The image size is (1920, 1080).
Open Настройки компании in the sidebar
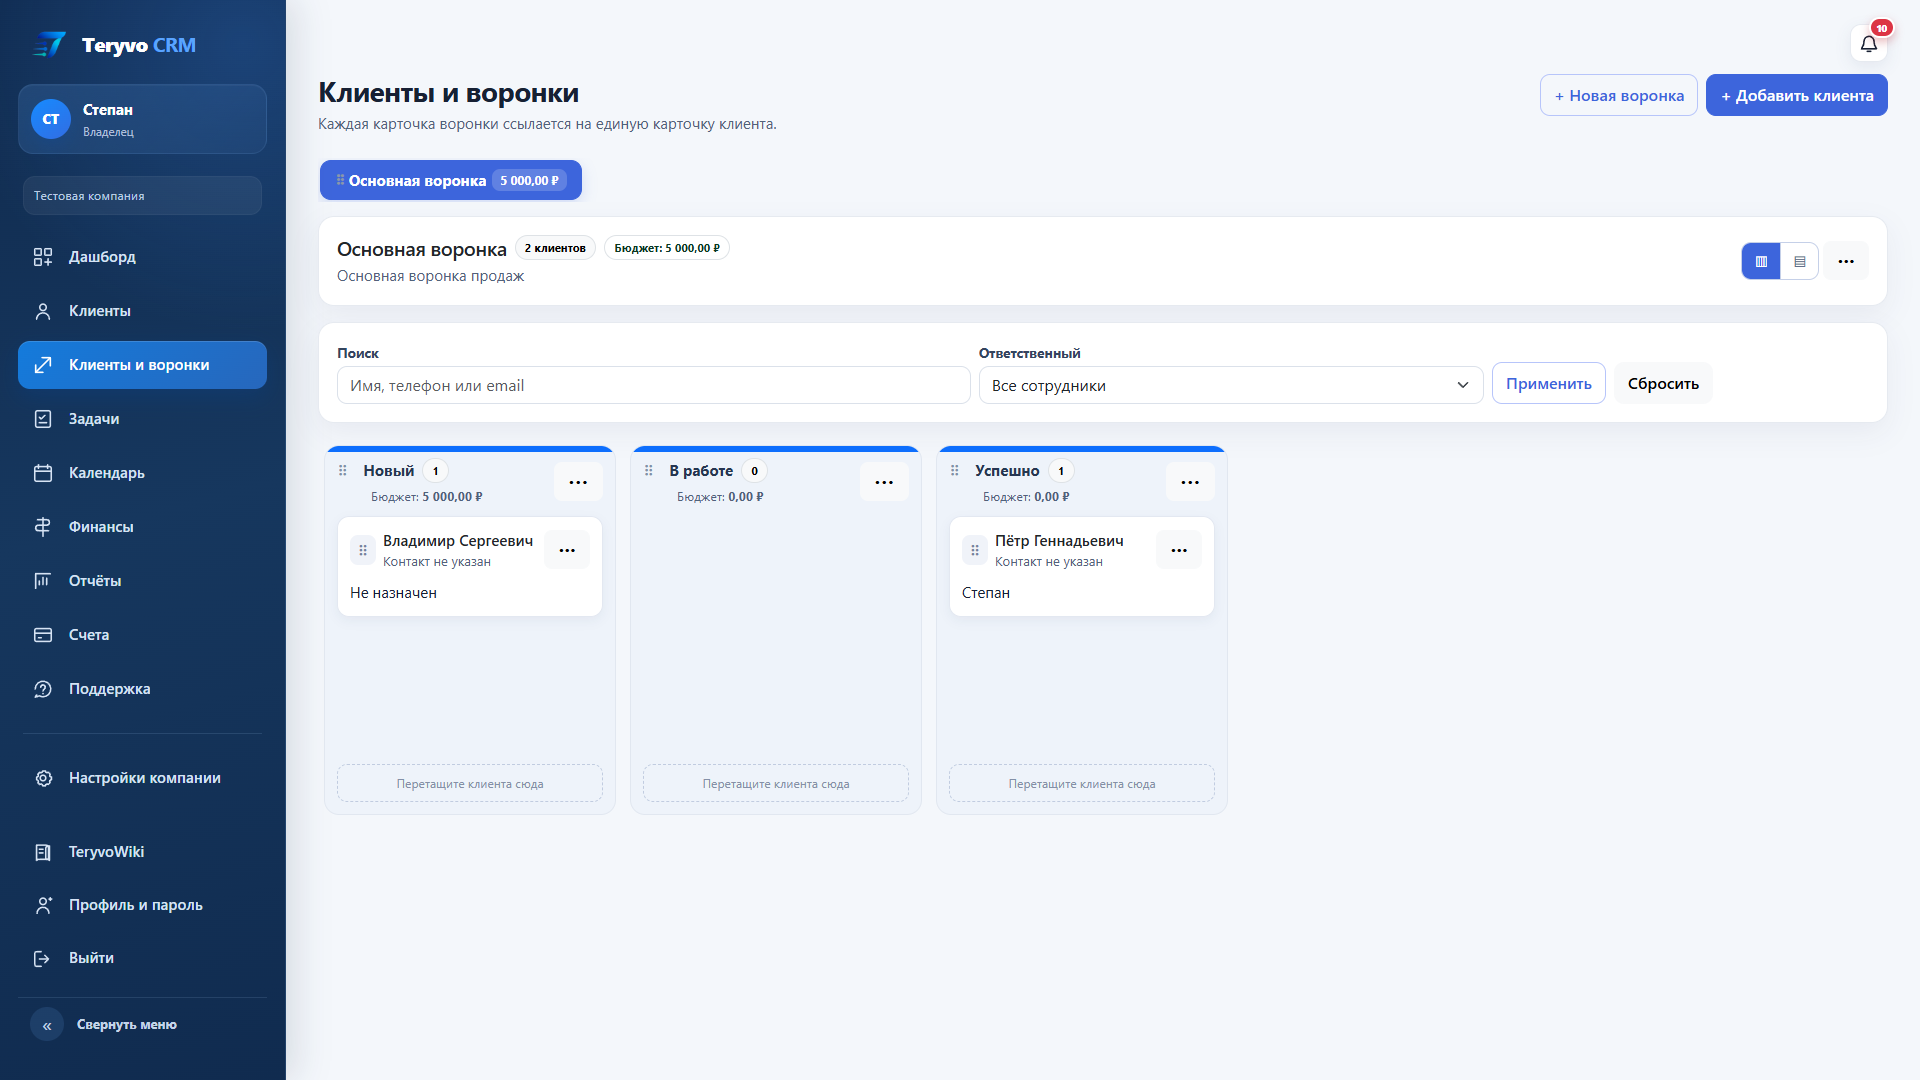(142, 778)
